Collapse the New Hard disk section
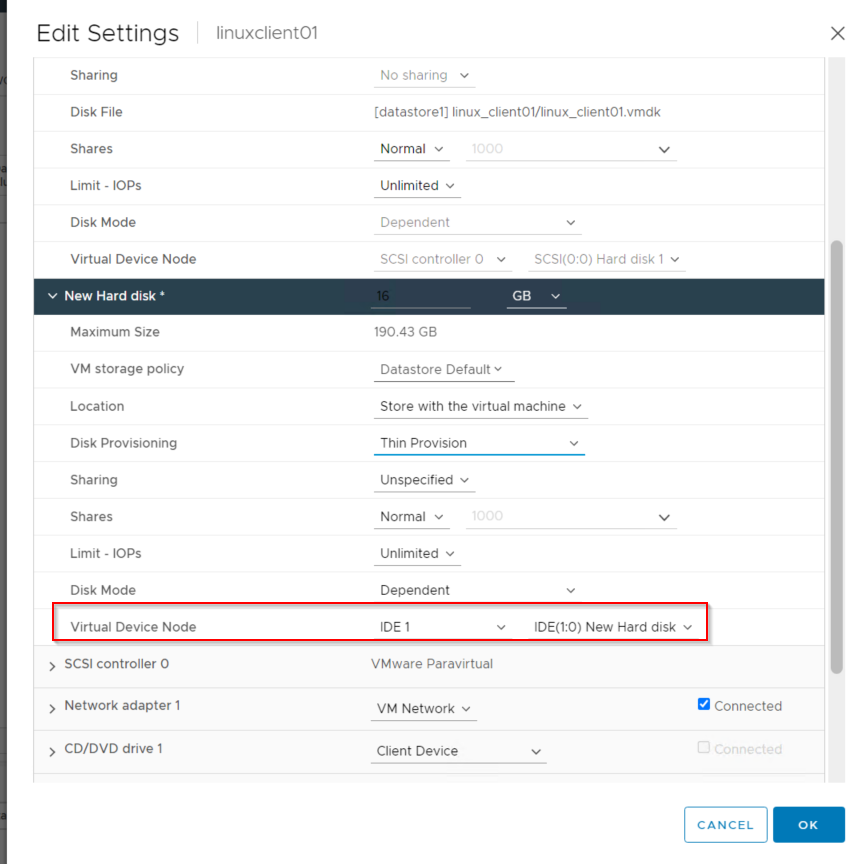This screenshot has height=864, width=866. pyautogui.click(x=52, y=296)
